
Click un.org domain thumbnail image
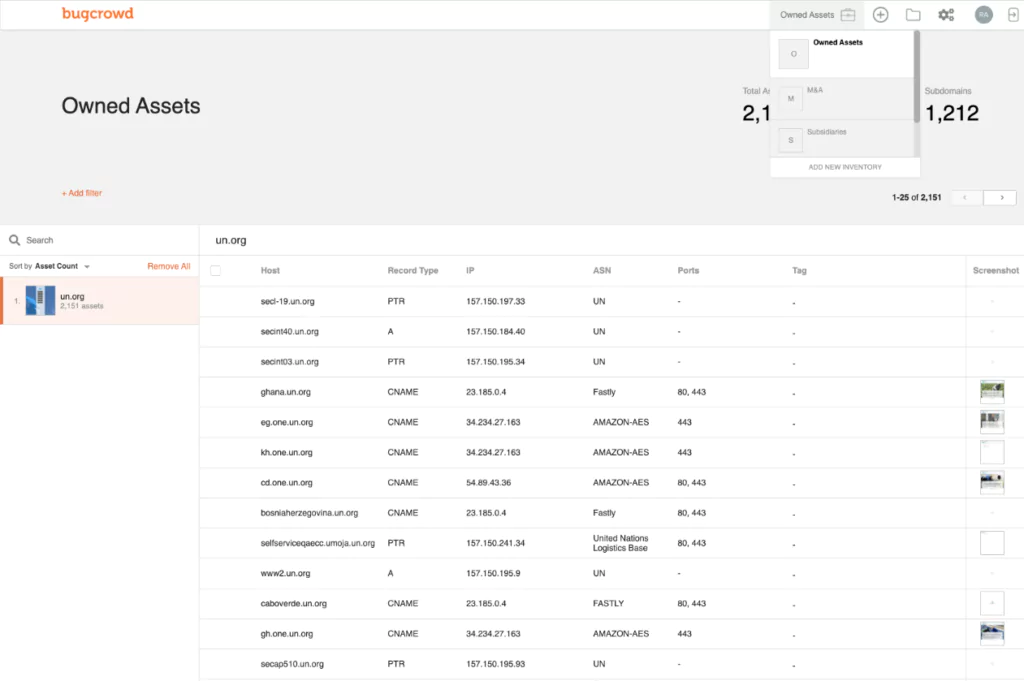point(40,301)
